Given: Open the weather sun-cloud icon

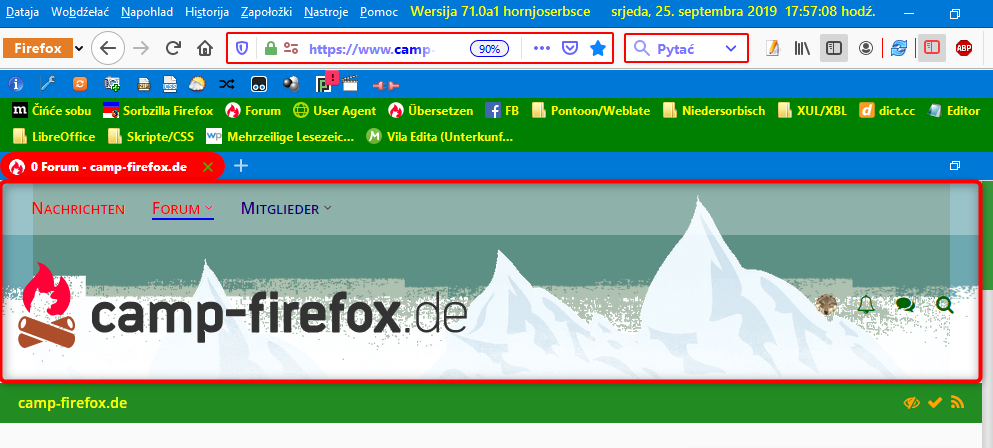Looking at the screenshot, I should (x=197, y=83).
